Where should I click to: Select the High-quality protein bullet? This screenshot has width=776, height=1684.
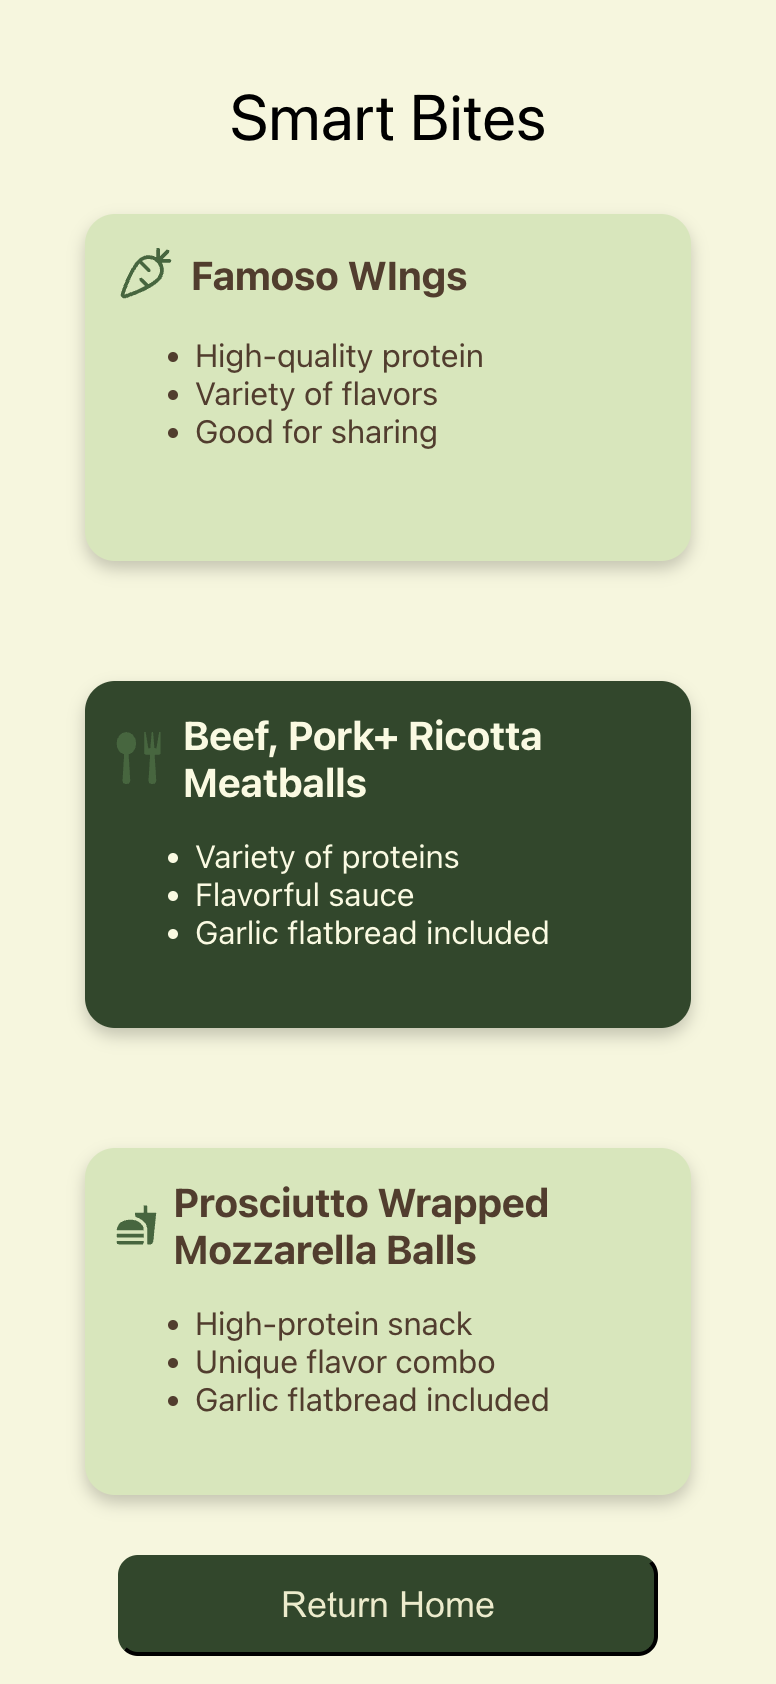(339, 356)
